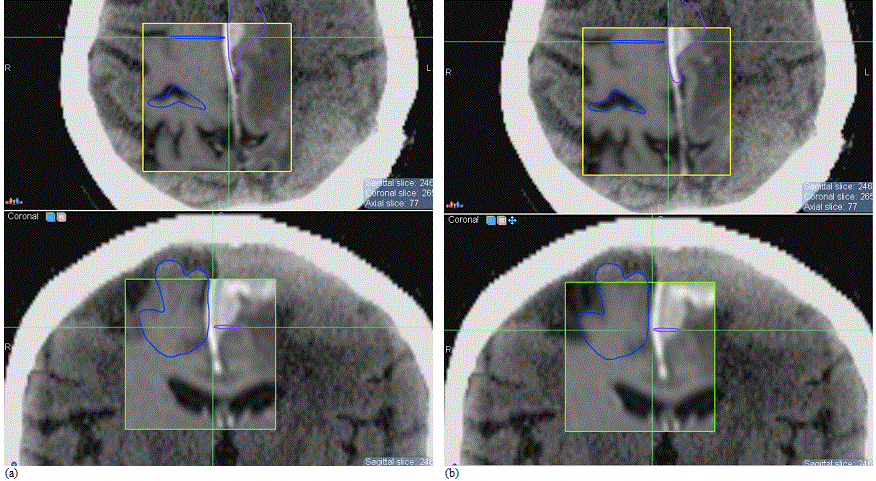Open histogram icon in panel (b) axial view
This screenshot has height=481, width=876.
454,204
